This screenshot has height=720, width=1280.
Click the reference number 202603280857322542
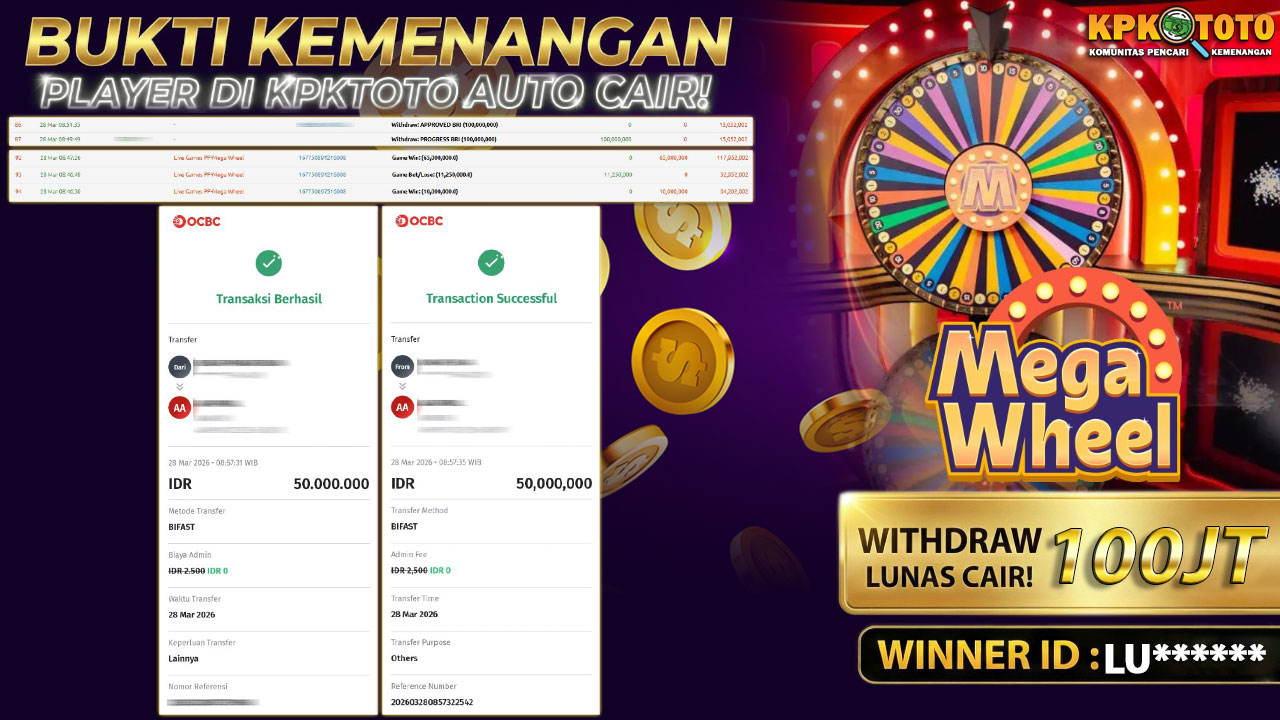pos(432,702)
